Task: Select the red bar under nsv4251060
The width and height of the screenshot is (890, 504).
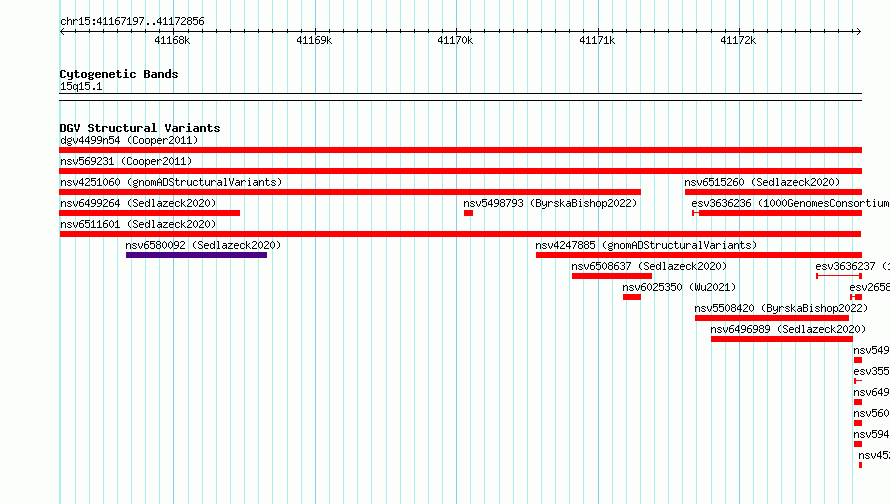Action: tap(350, 192)
